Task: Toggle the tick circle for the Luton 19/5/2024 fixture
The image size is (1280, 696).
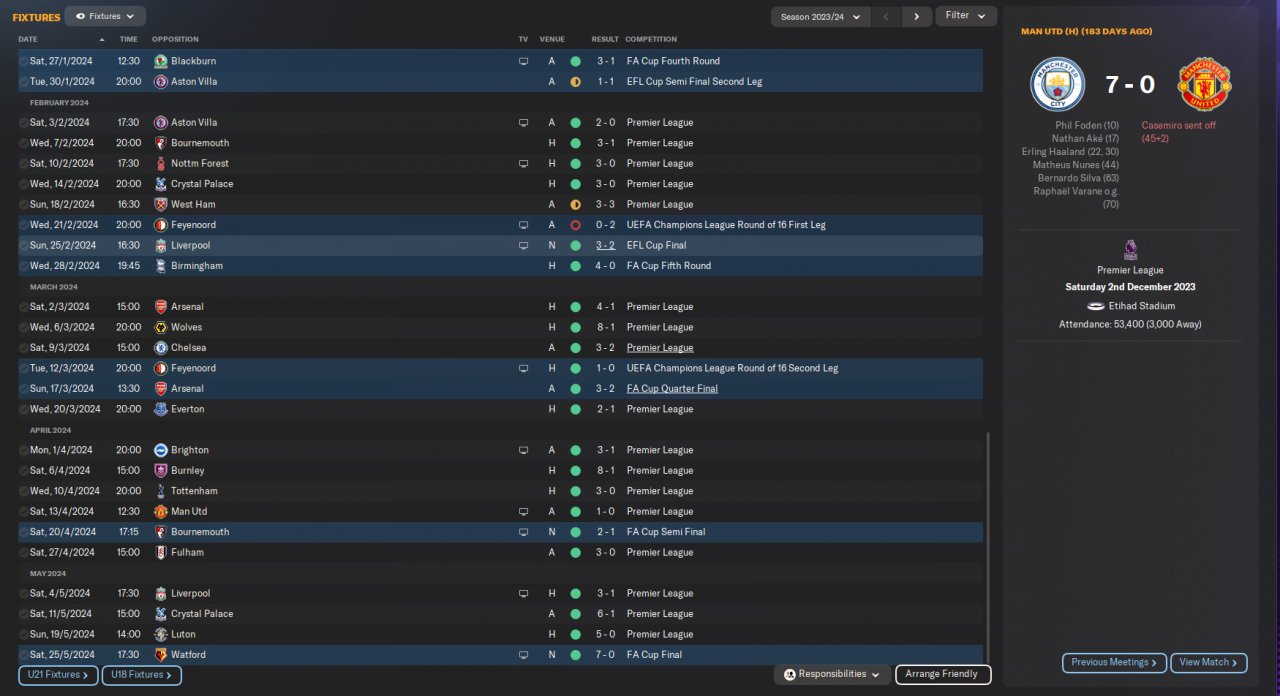Action: tap(24, 634)
